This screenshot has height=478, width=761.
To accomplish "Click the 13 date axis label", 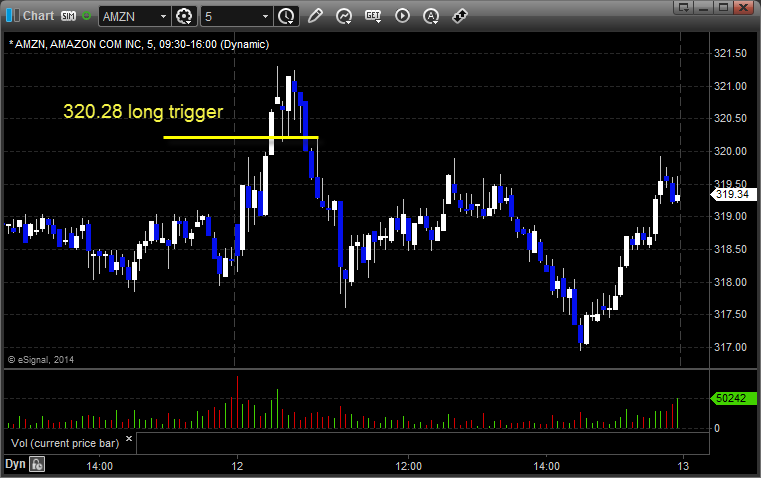I will (x=683, y=466).
